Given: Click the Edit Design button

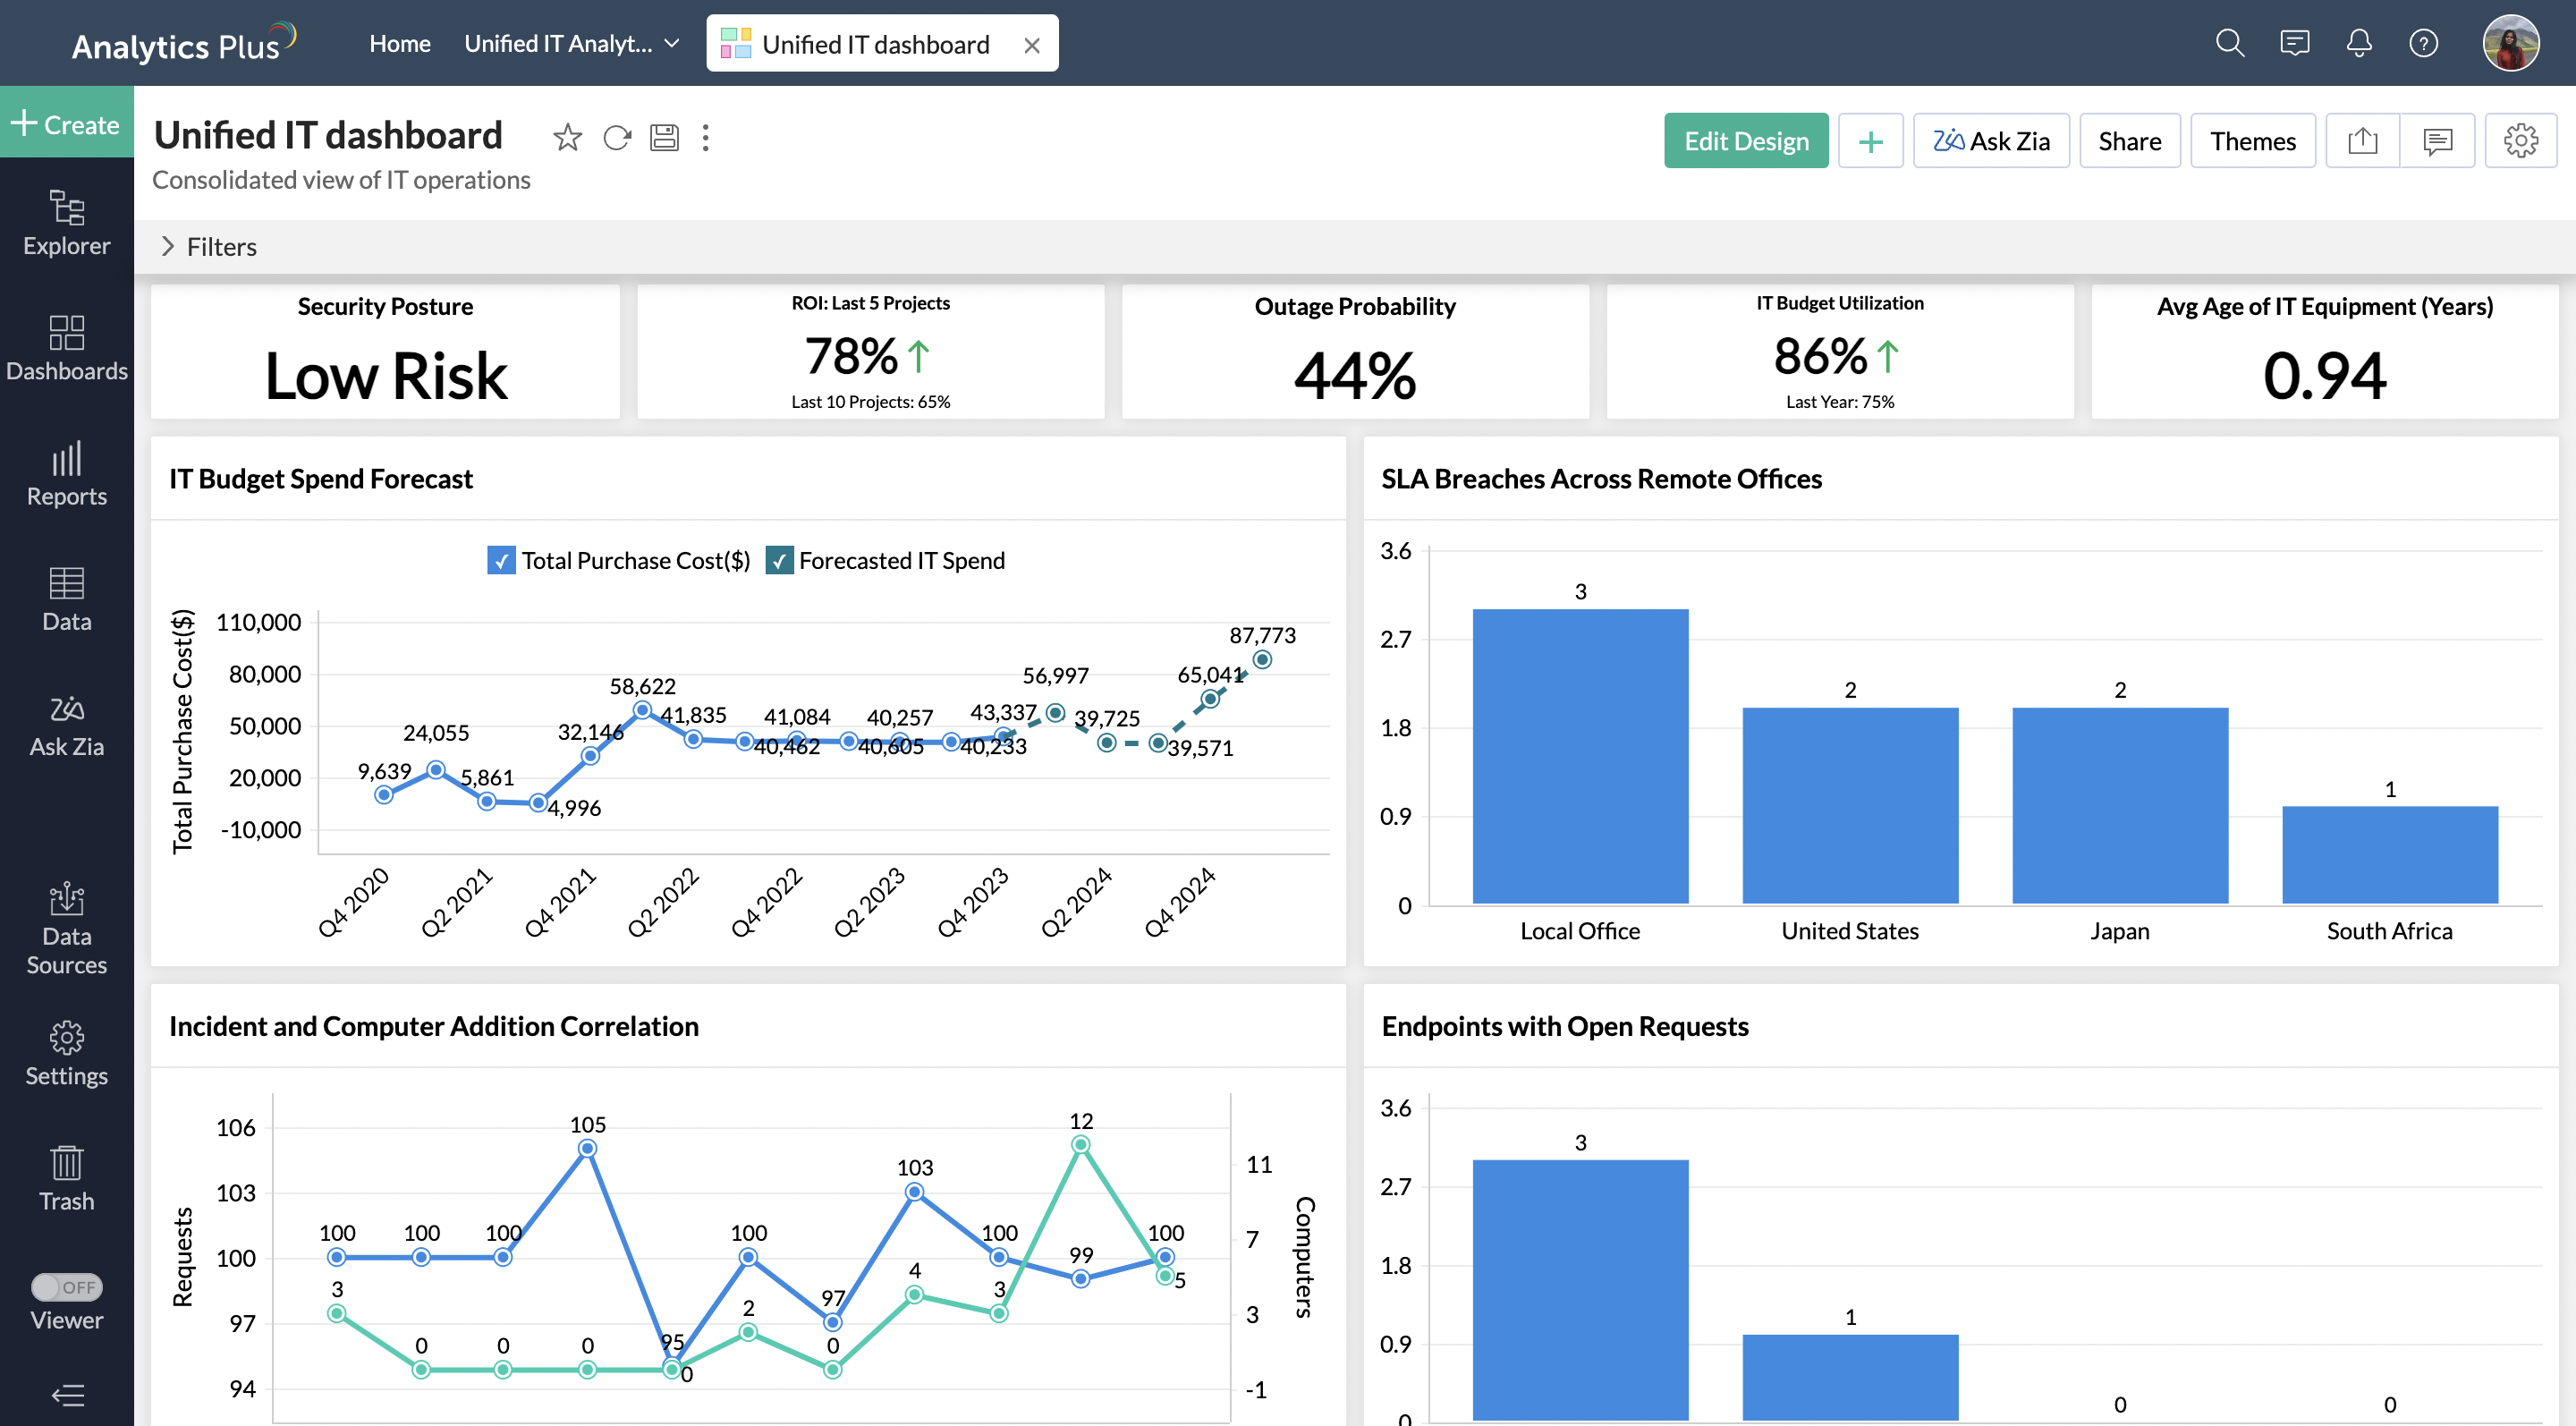Looking at the screenshot, I should pos(1745,141).
